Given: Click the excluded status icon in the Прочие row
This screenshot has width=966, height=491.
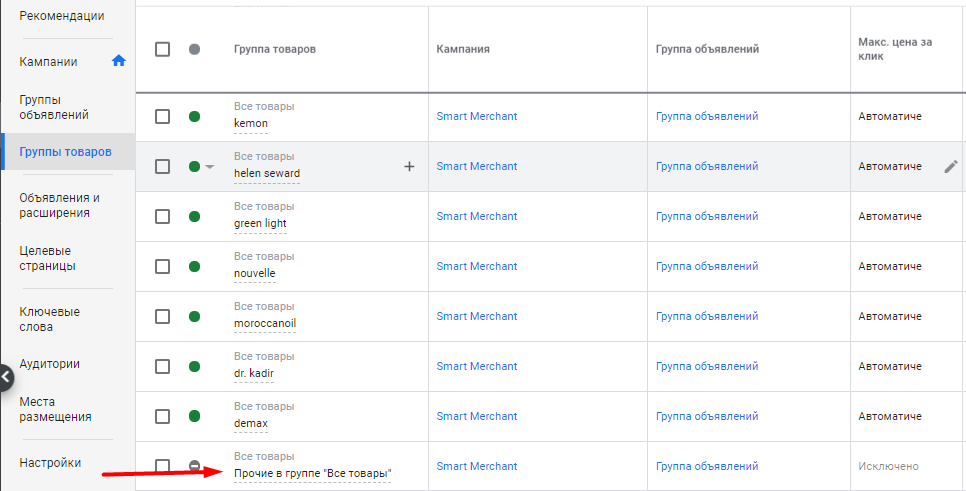Looking at the screenshot, I should (194, 466).
